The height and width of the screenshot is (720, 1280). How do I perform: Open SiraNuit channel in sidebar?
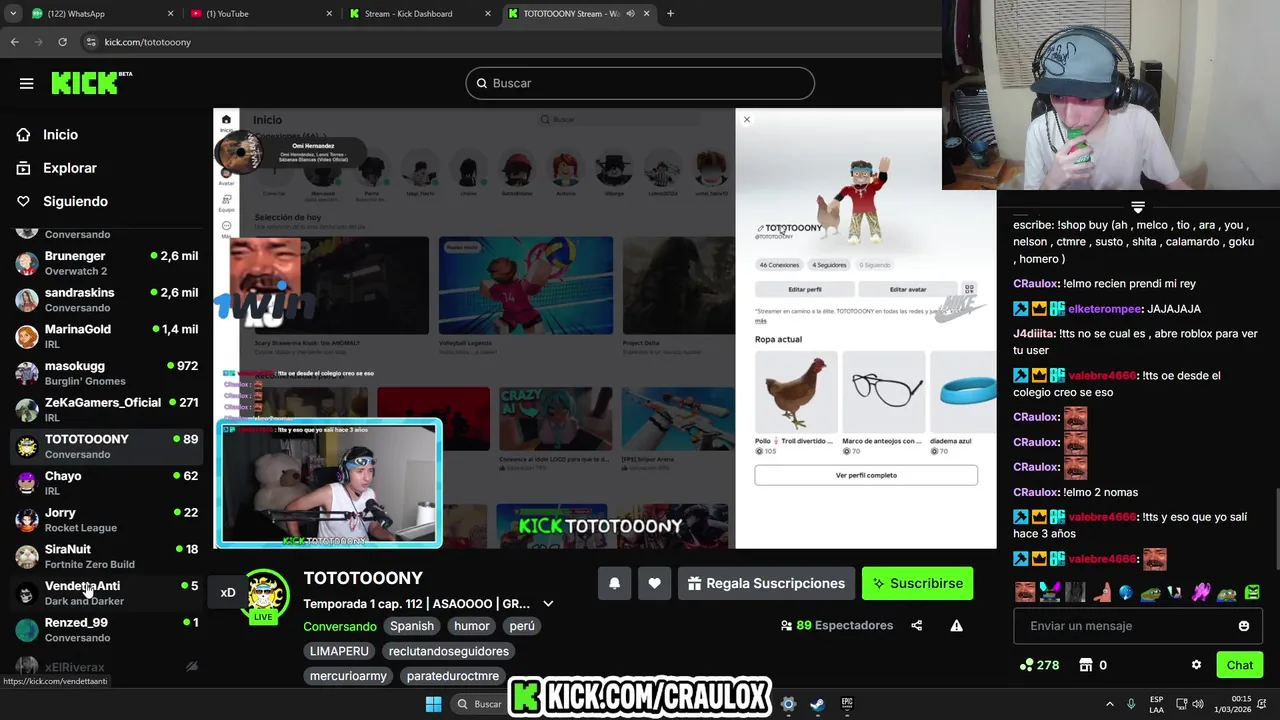pos(106,556)
